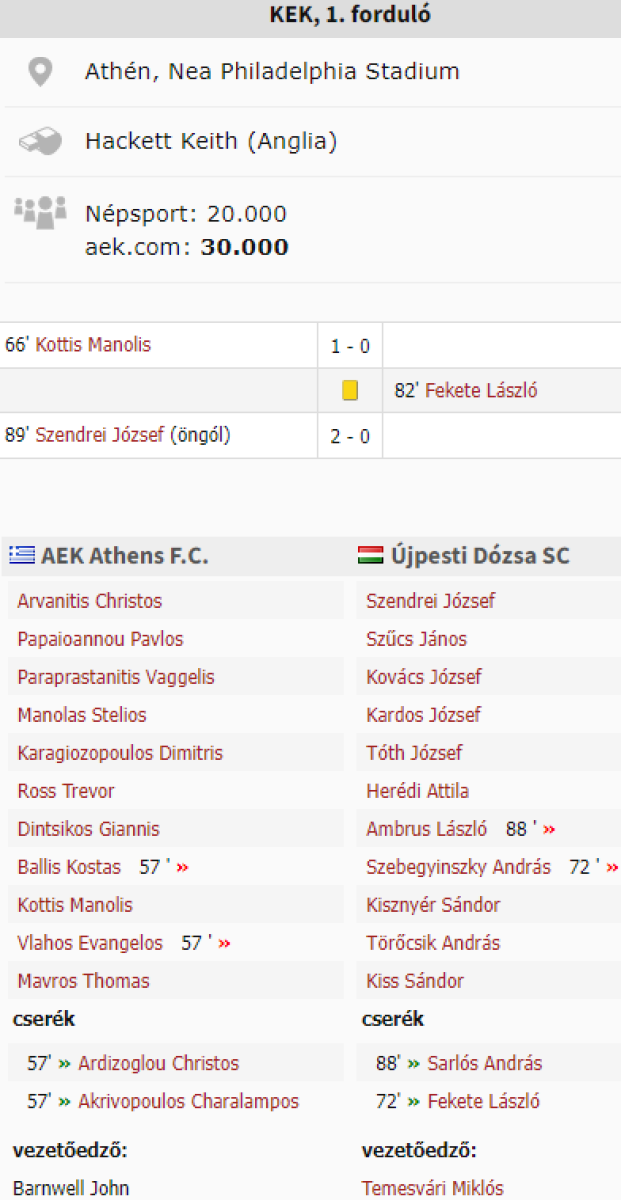621x1200 pixels.
Task: Click the attendance crowd icon
Action: coord(40,211)
